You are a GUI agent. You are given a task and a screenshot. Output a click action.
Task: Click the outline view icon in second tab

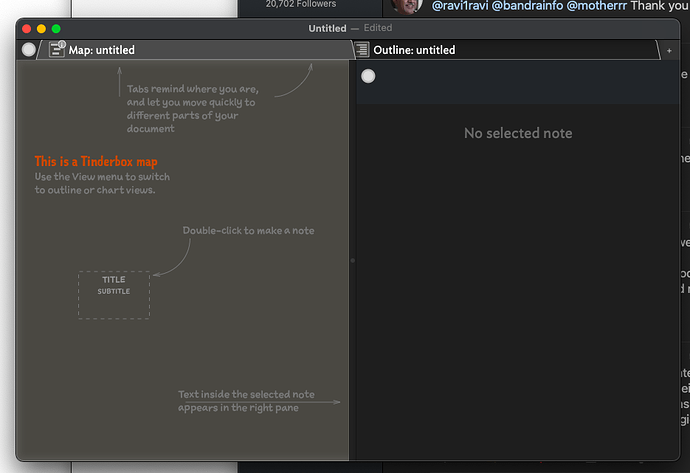[x=362, y=49]
